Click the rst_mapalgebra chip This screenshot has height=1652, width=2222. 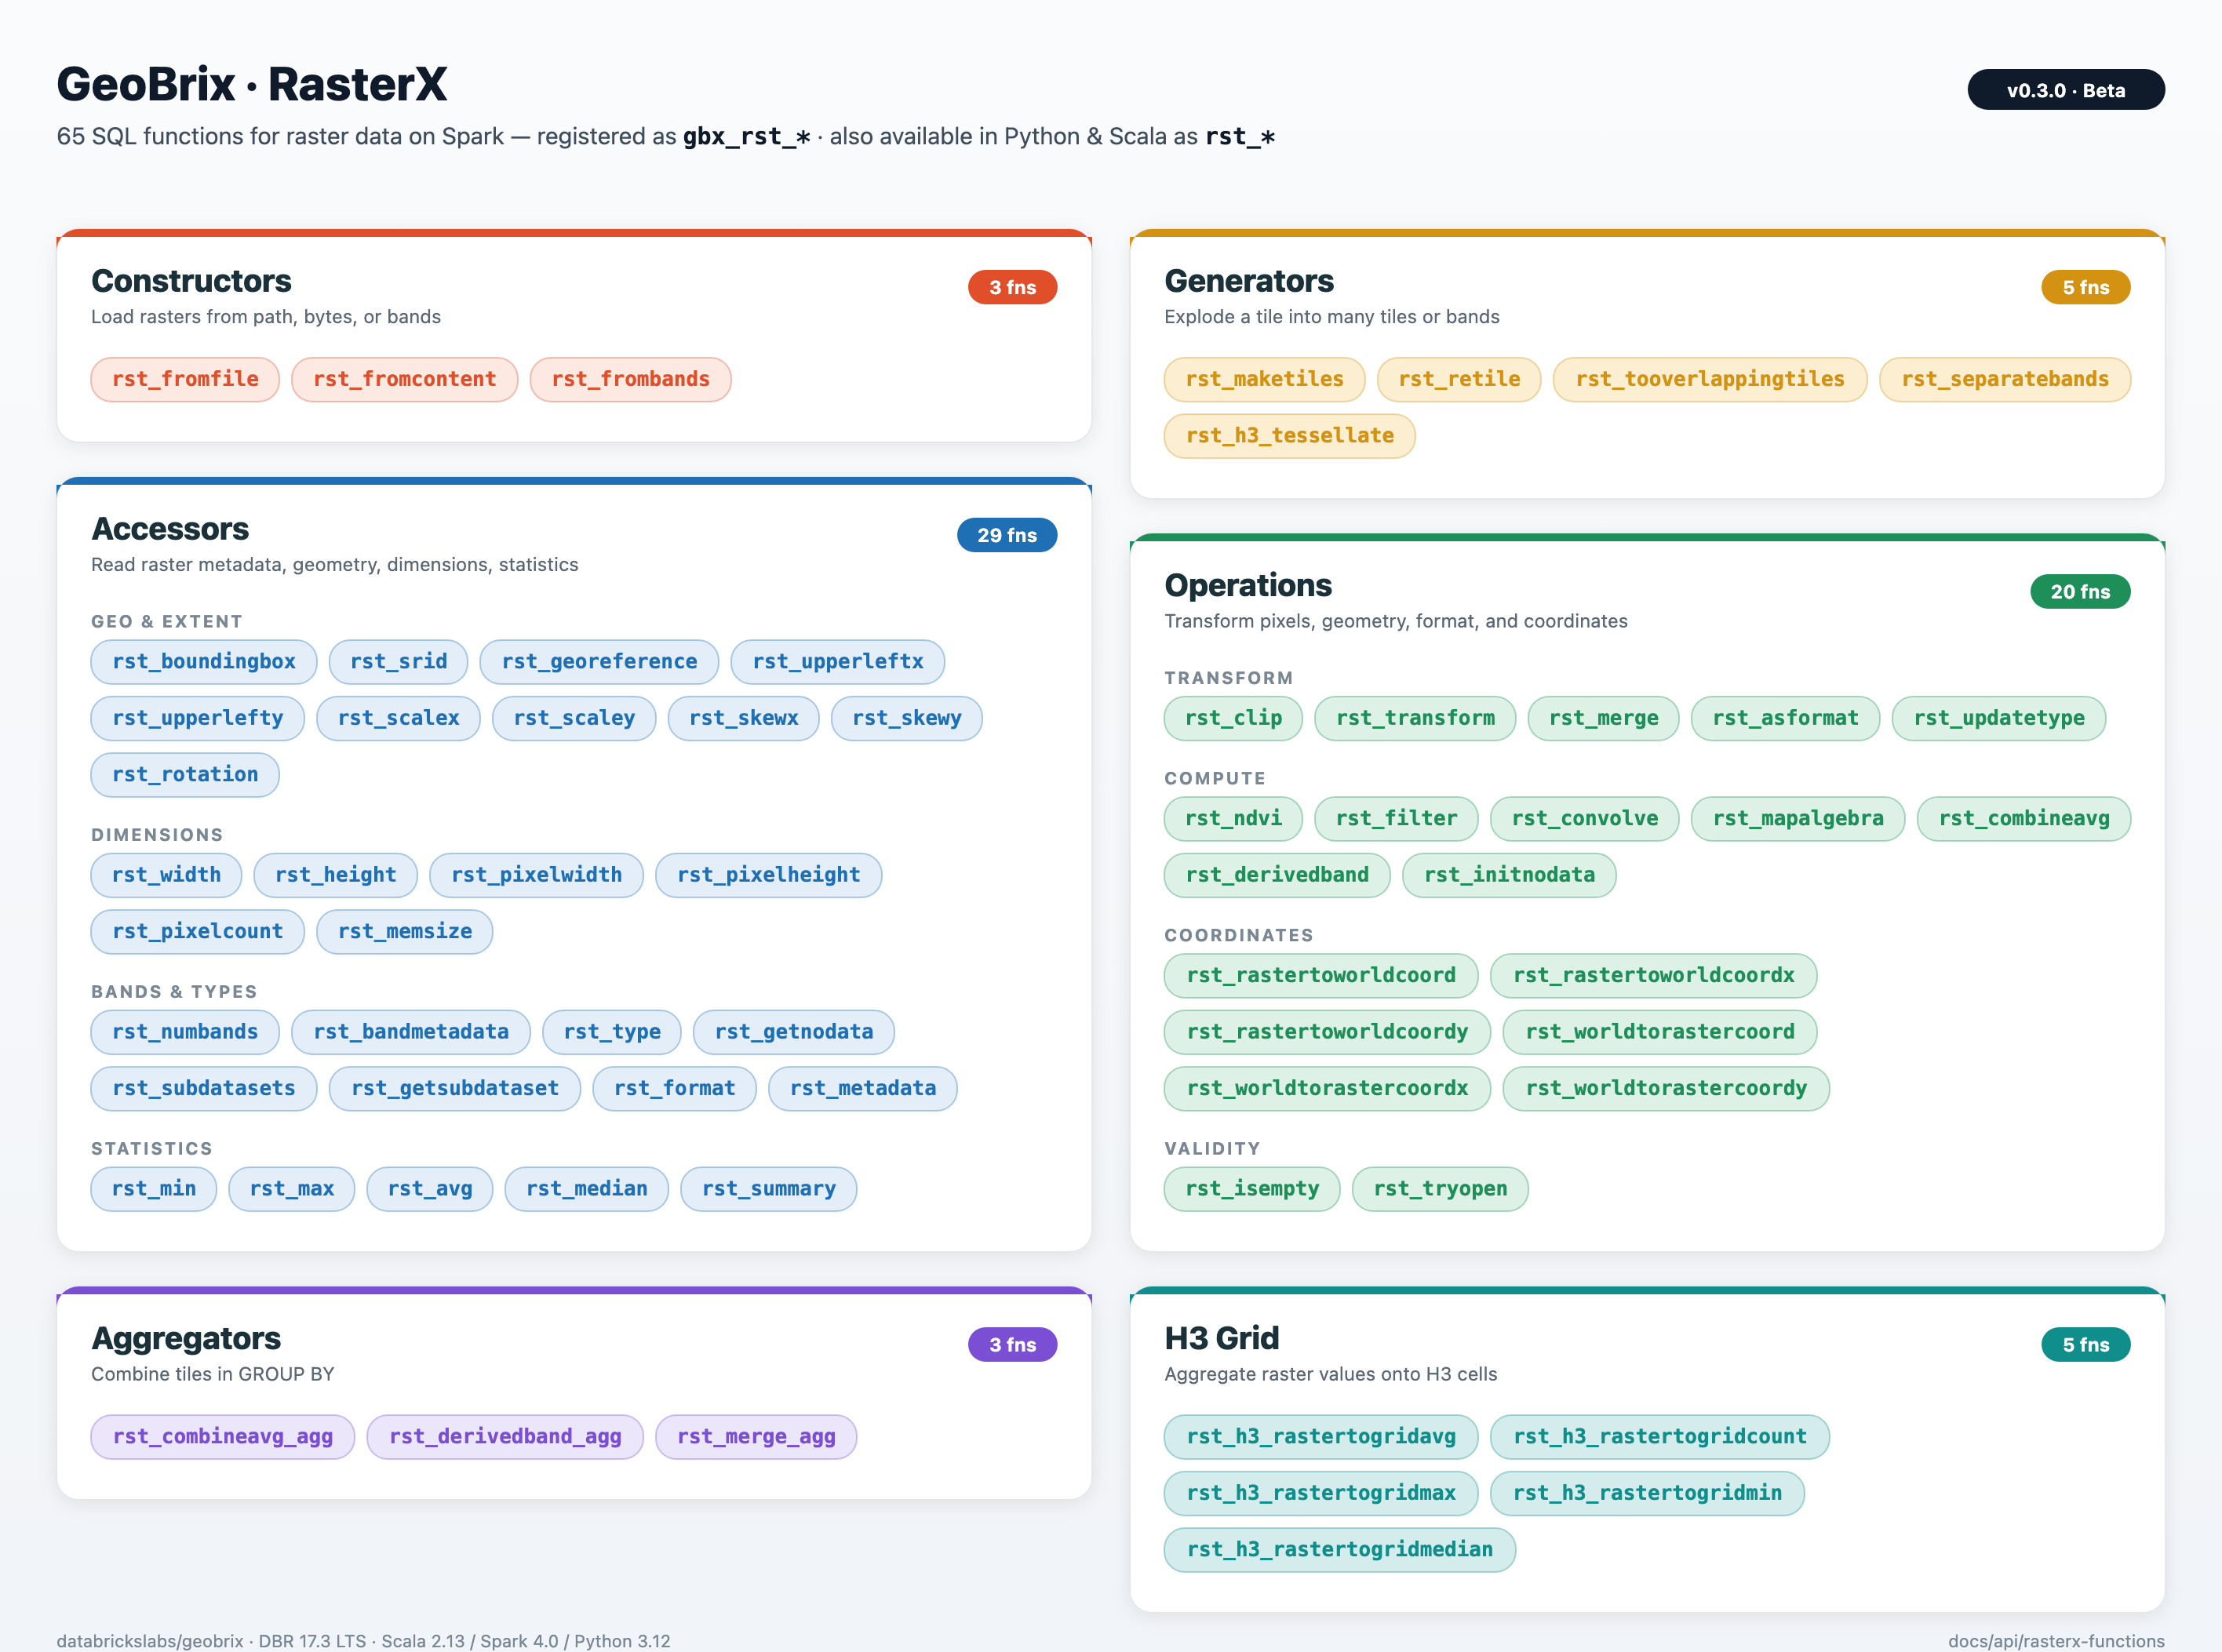(x=1798, y=819)
